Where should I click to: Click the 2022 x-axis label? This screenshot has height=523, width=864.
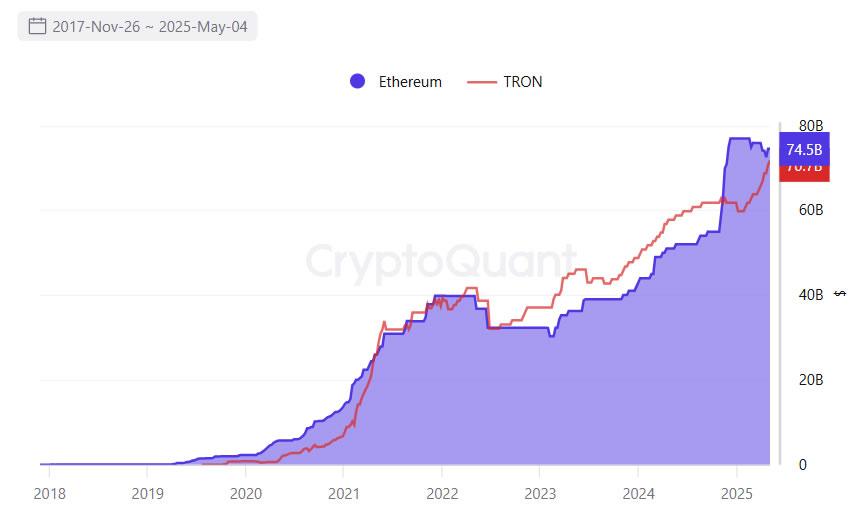441,493
